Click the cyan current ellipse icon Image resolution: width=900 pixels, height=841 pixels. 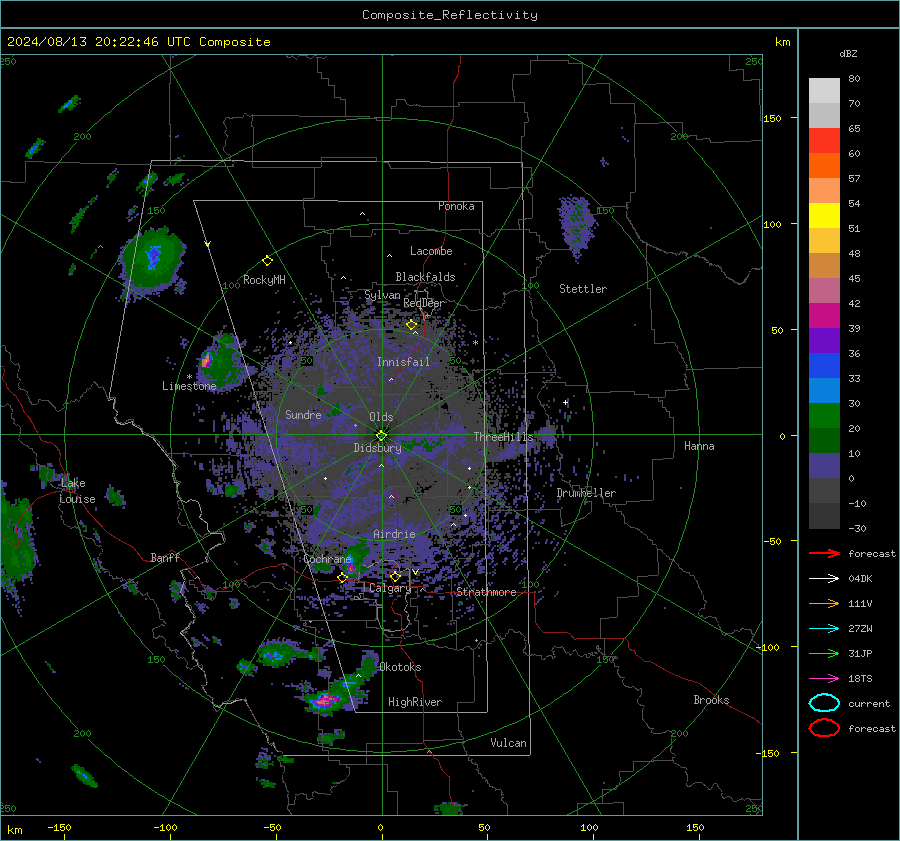coord(824,703)
